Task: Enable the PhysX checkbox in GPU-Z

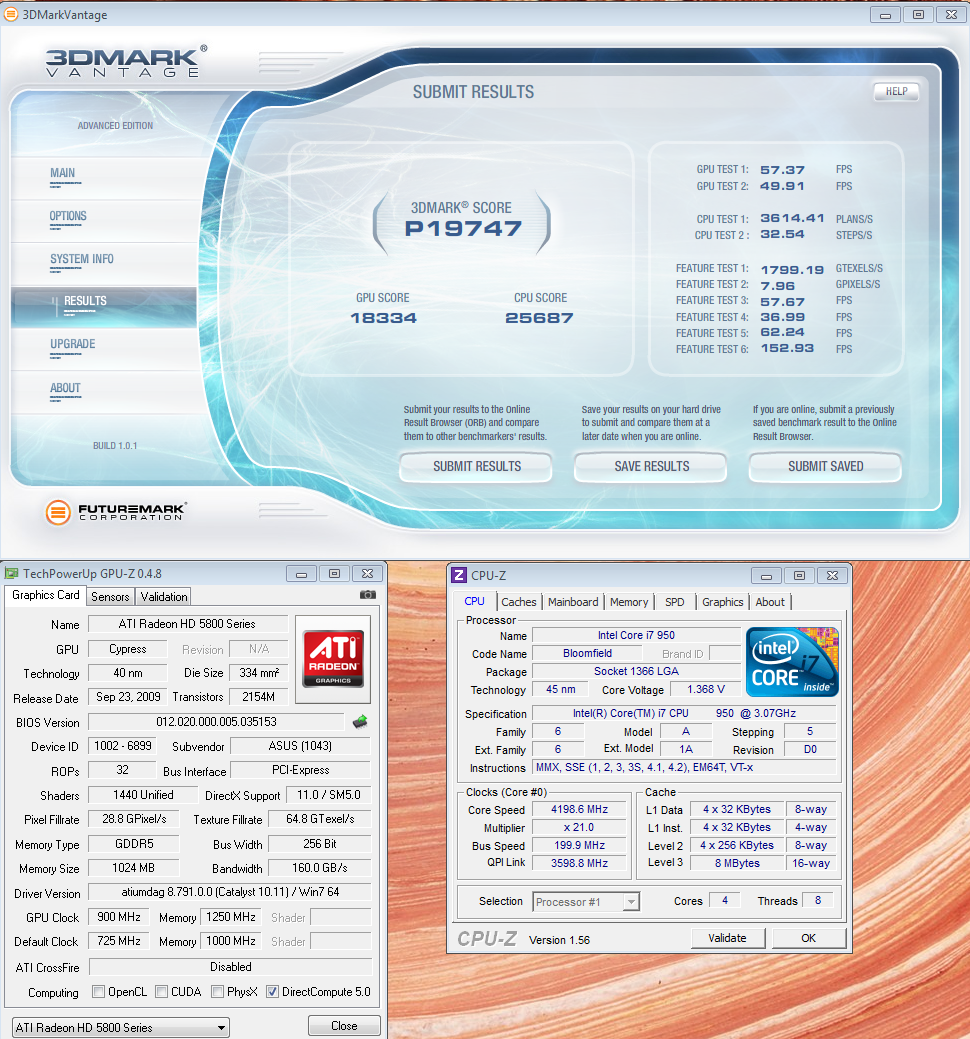Action: point(217,992)
